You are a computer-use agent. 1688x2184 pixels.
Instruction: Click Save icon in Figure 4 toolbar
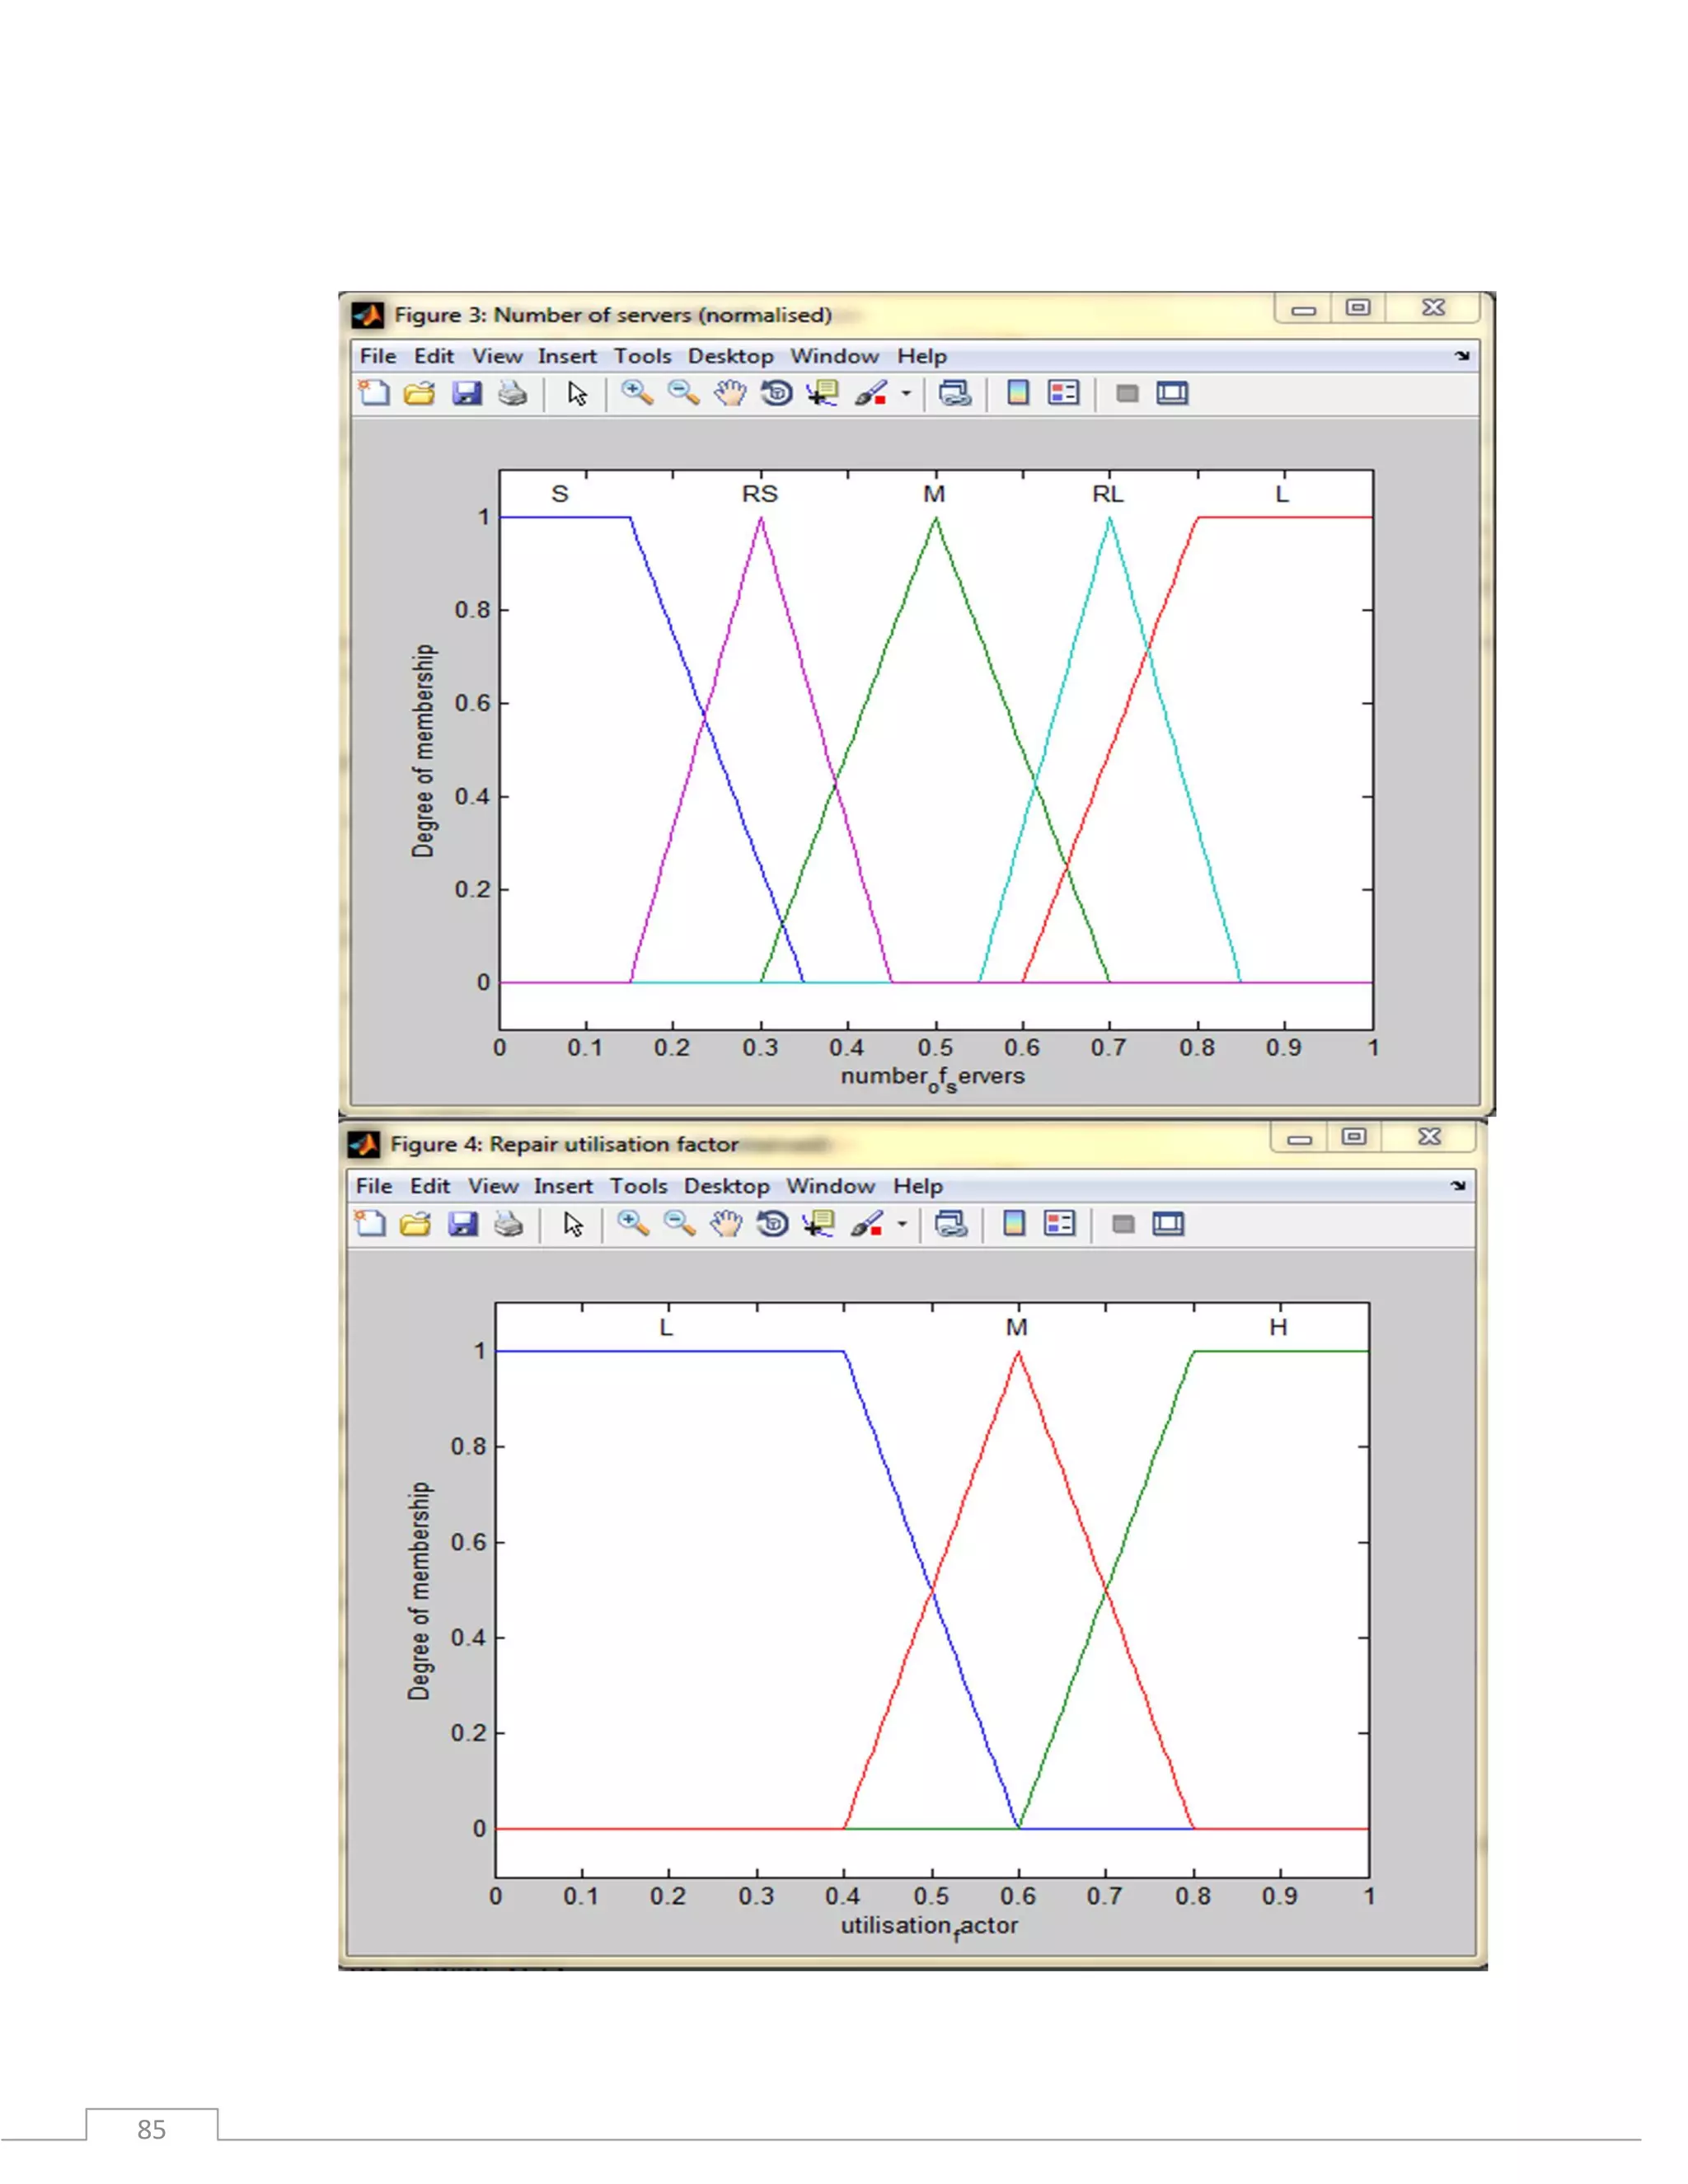pyautogui.click(x=462, y=1224)
